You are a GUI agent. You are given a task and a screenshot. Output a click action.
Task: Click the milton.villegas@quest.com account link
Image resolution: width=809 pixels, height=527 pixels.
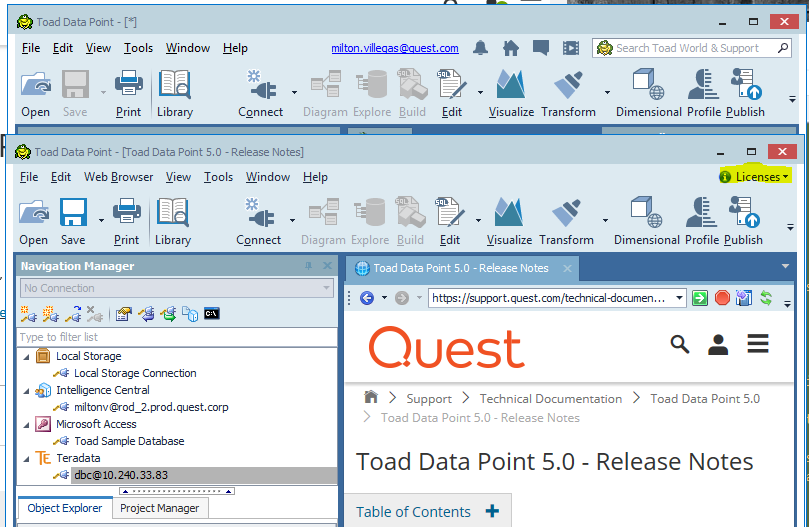pos(395,48)
